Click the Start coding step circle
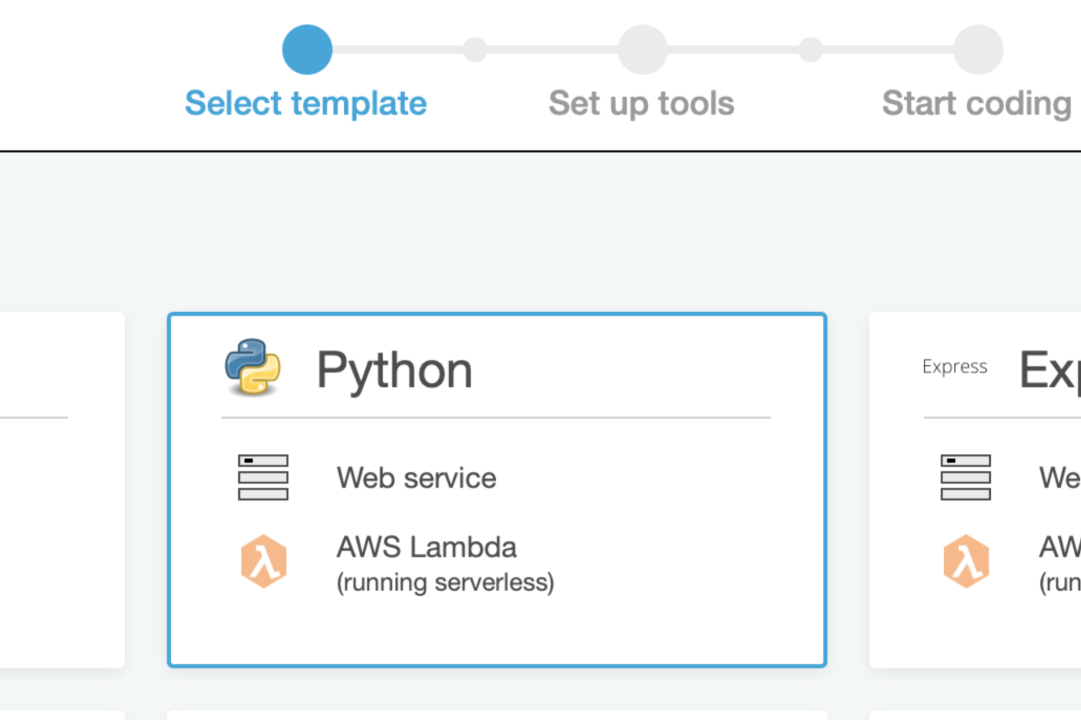 (978, 50)
